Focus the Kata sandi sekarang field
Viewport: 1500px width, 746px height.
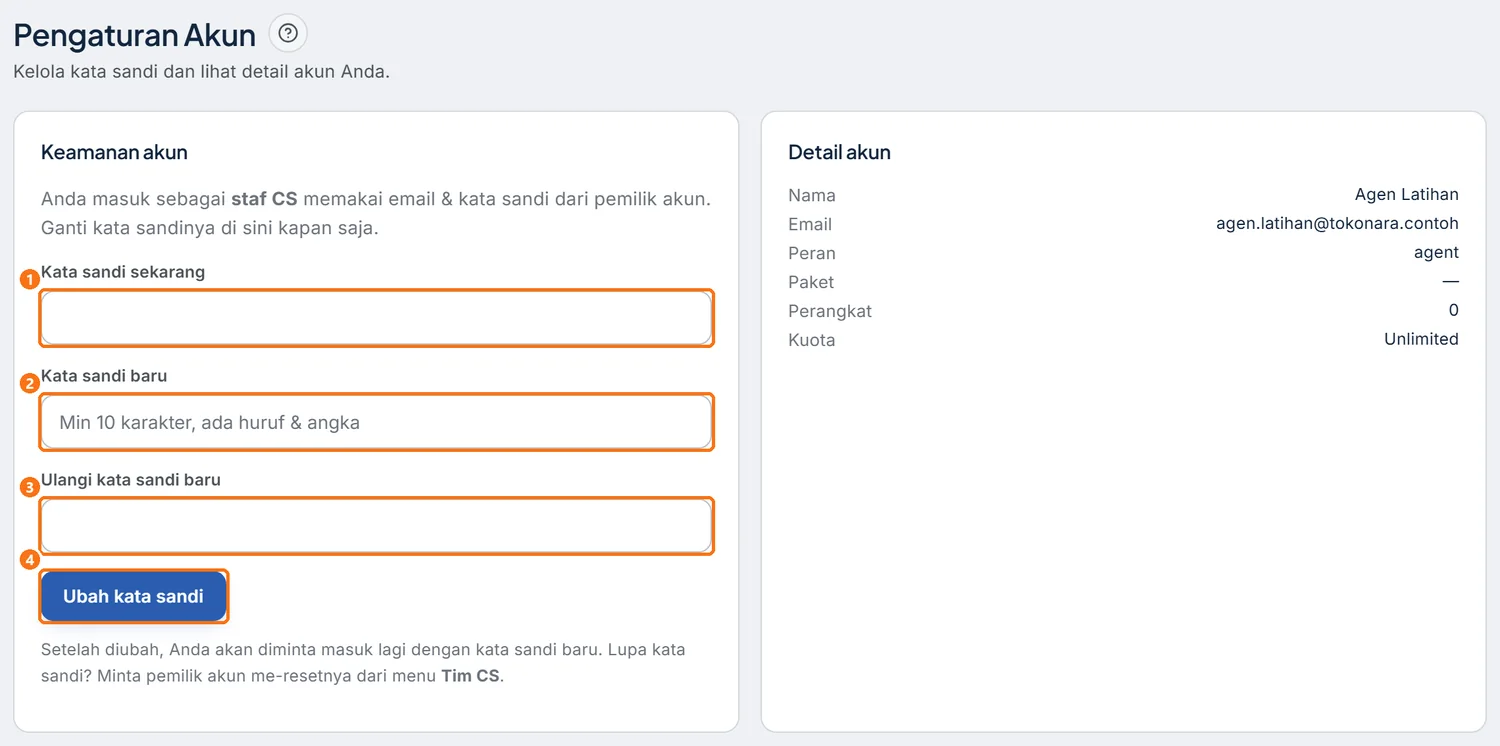pyautogui.click(x=376, y=319)
